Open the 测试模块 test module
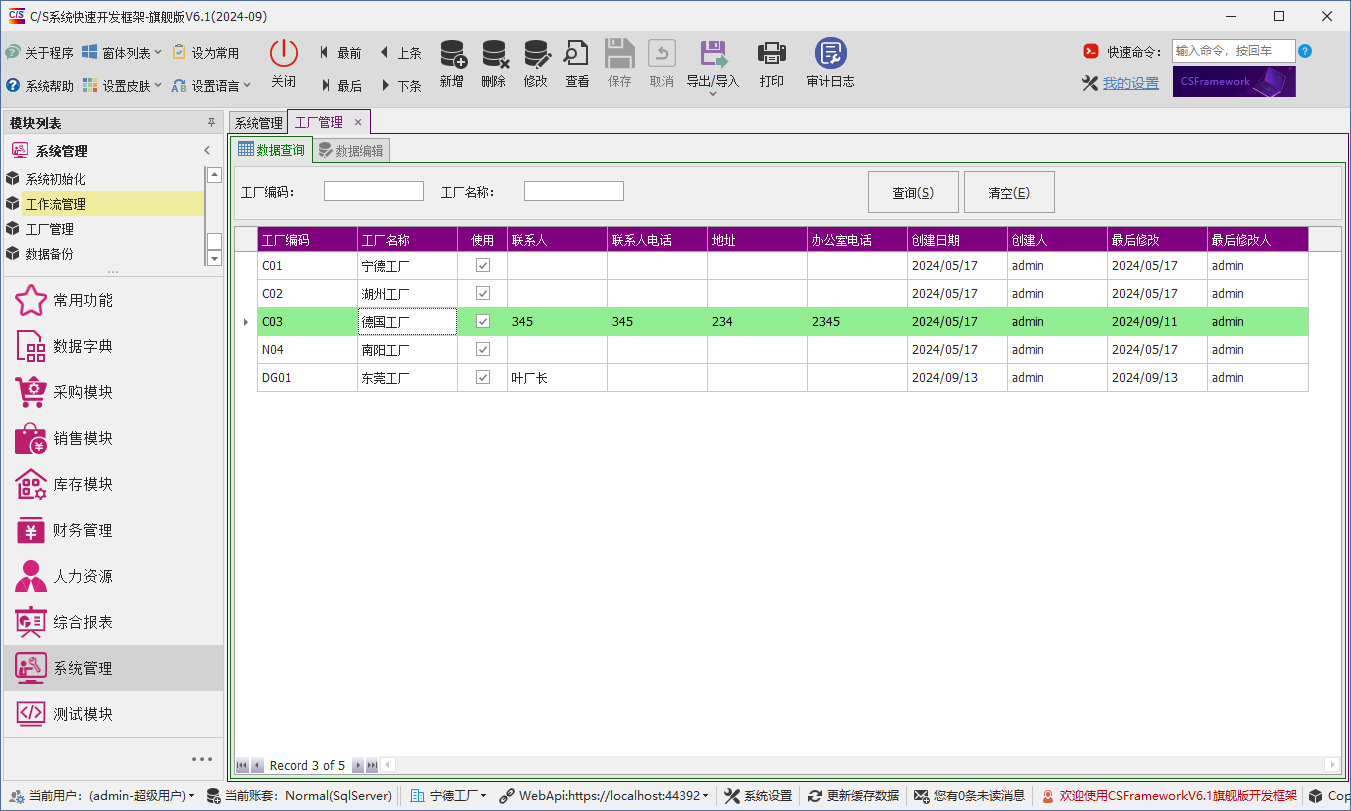The width and height of the screenshot is (1351, 811). click(x=114, y=714)
